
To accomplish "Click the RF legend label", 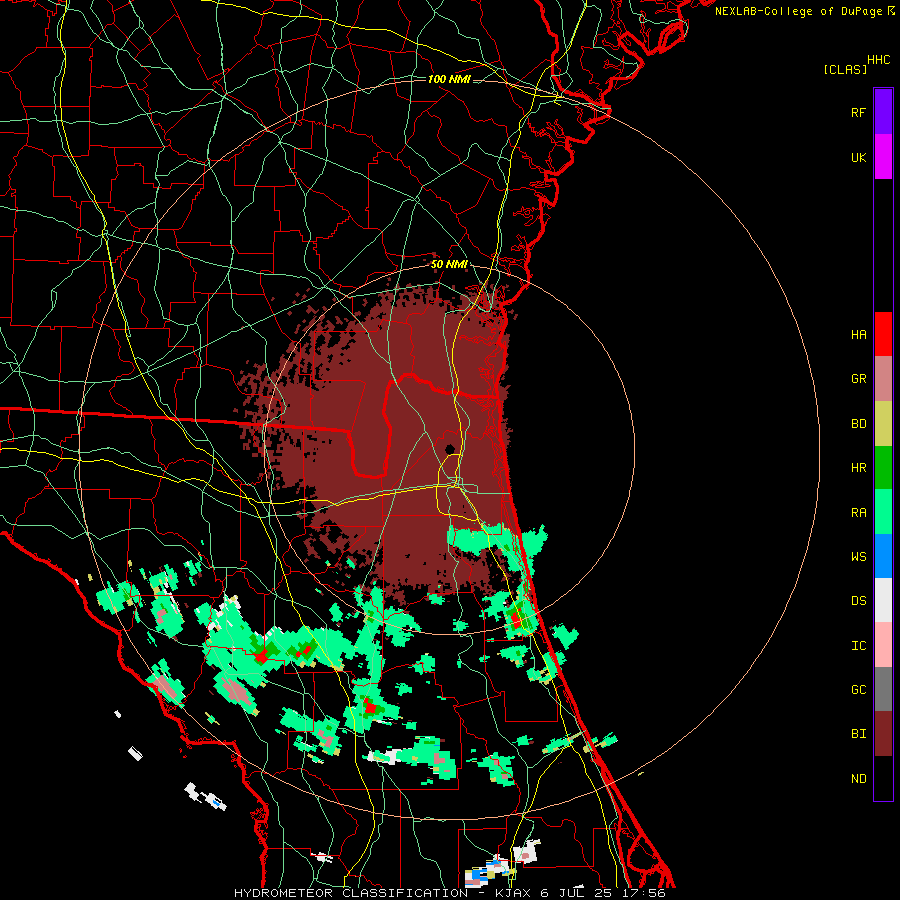I will click(858, 112).
